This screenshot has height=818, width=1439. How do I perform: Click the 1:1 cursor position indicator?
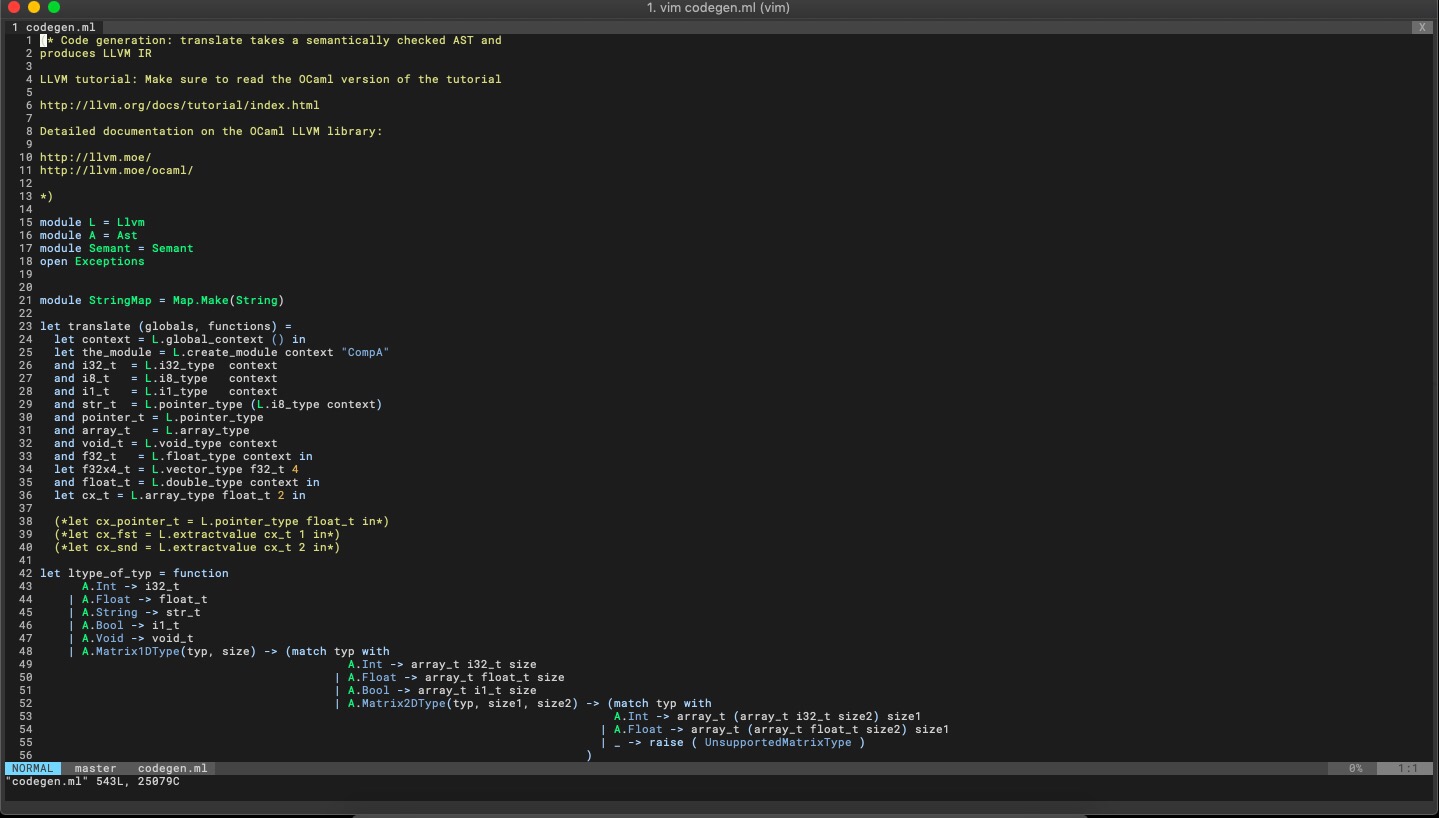tap(1408, 769)
